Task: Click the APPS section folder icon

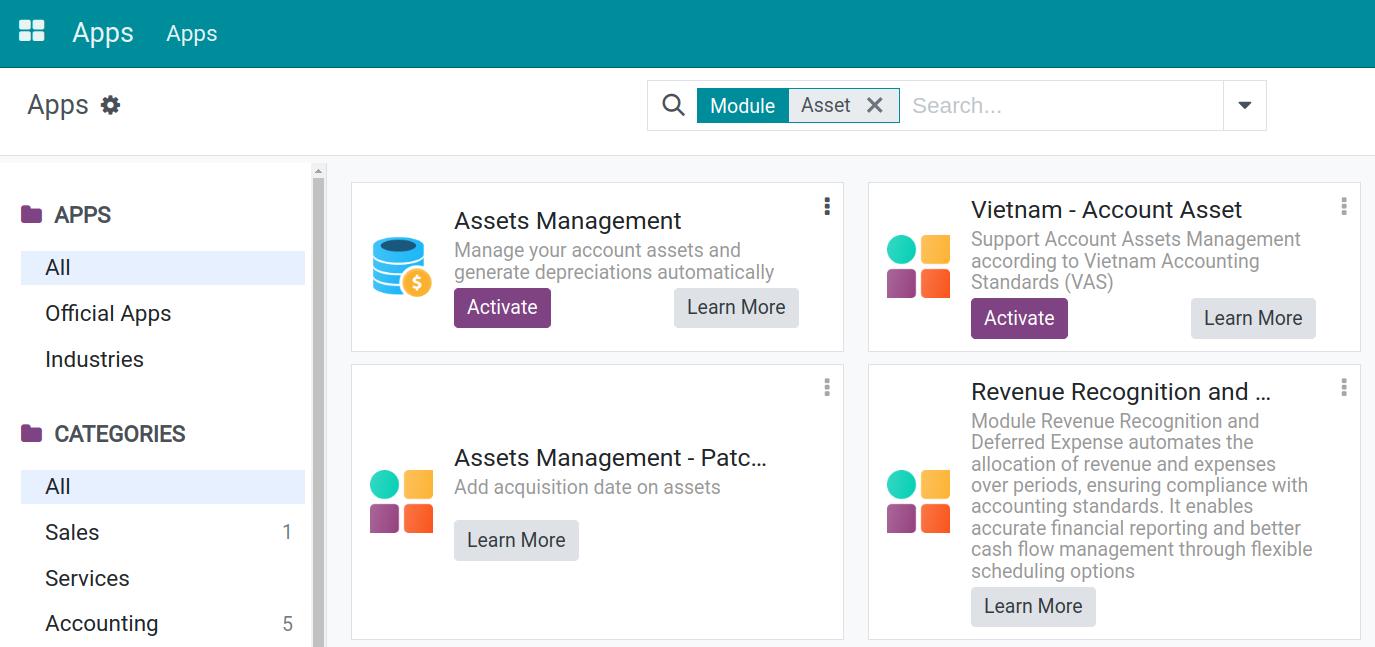Action: point(32,214)
